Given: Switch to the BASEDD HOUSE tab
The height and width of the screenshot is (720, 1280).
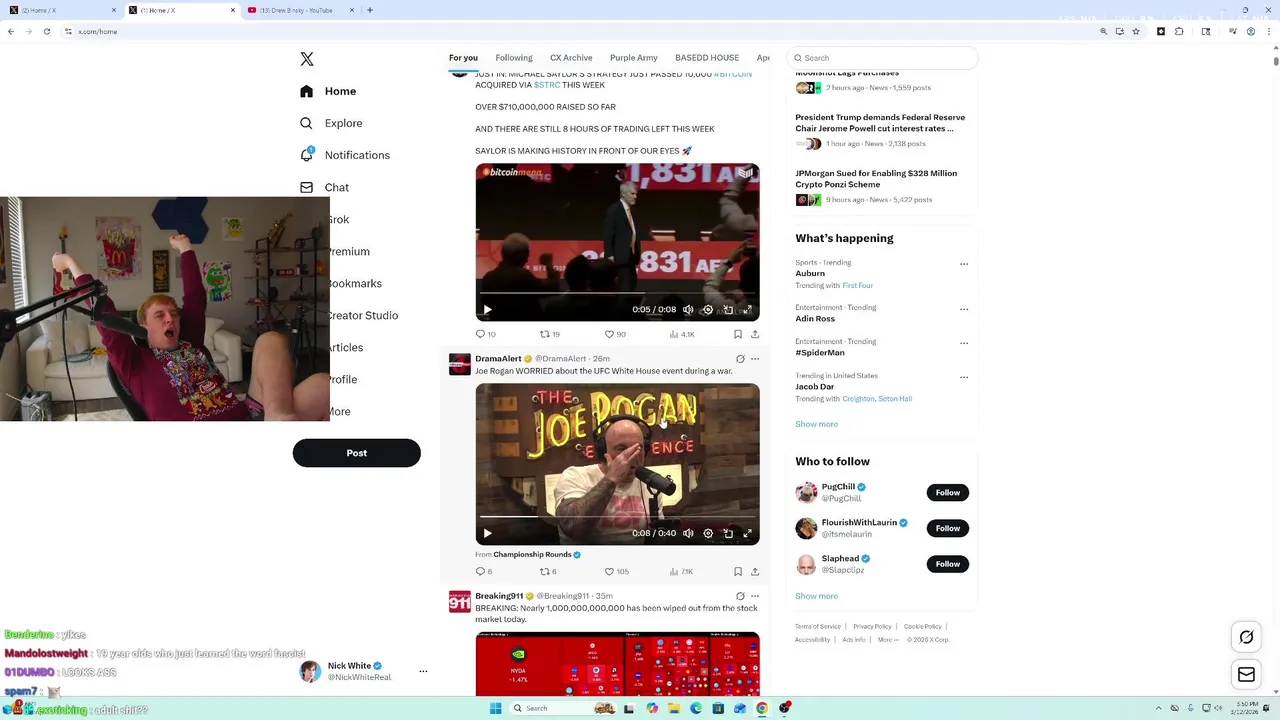Looking at the screenshot, I should coord(707,58).
